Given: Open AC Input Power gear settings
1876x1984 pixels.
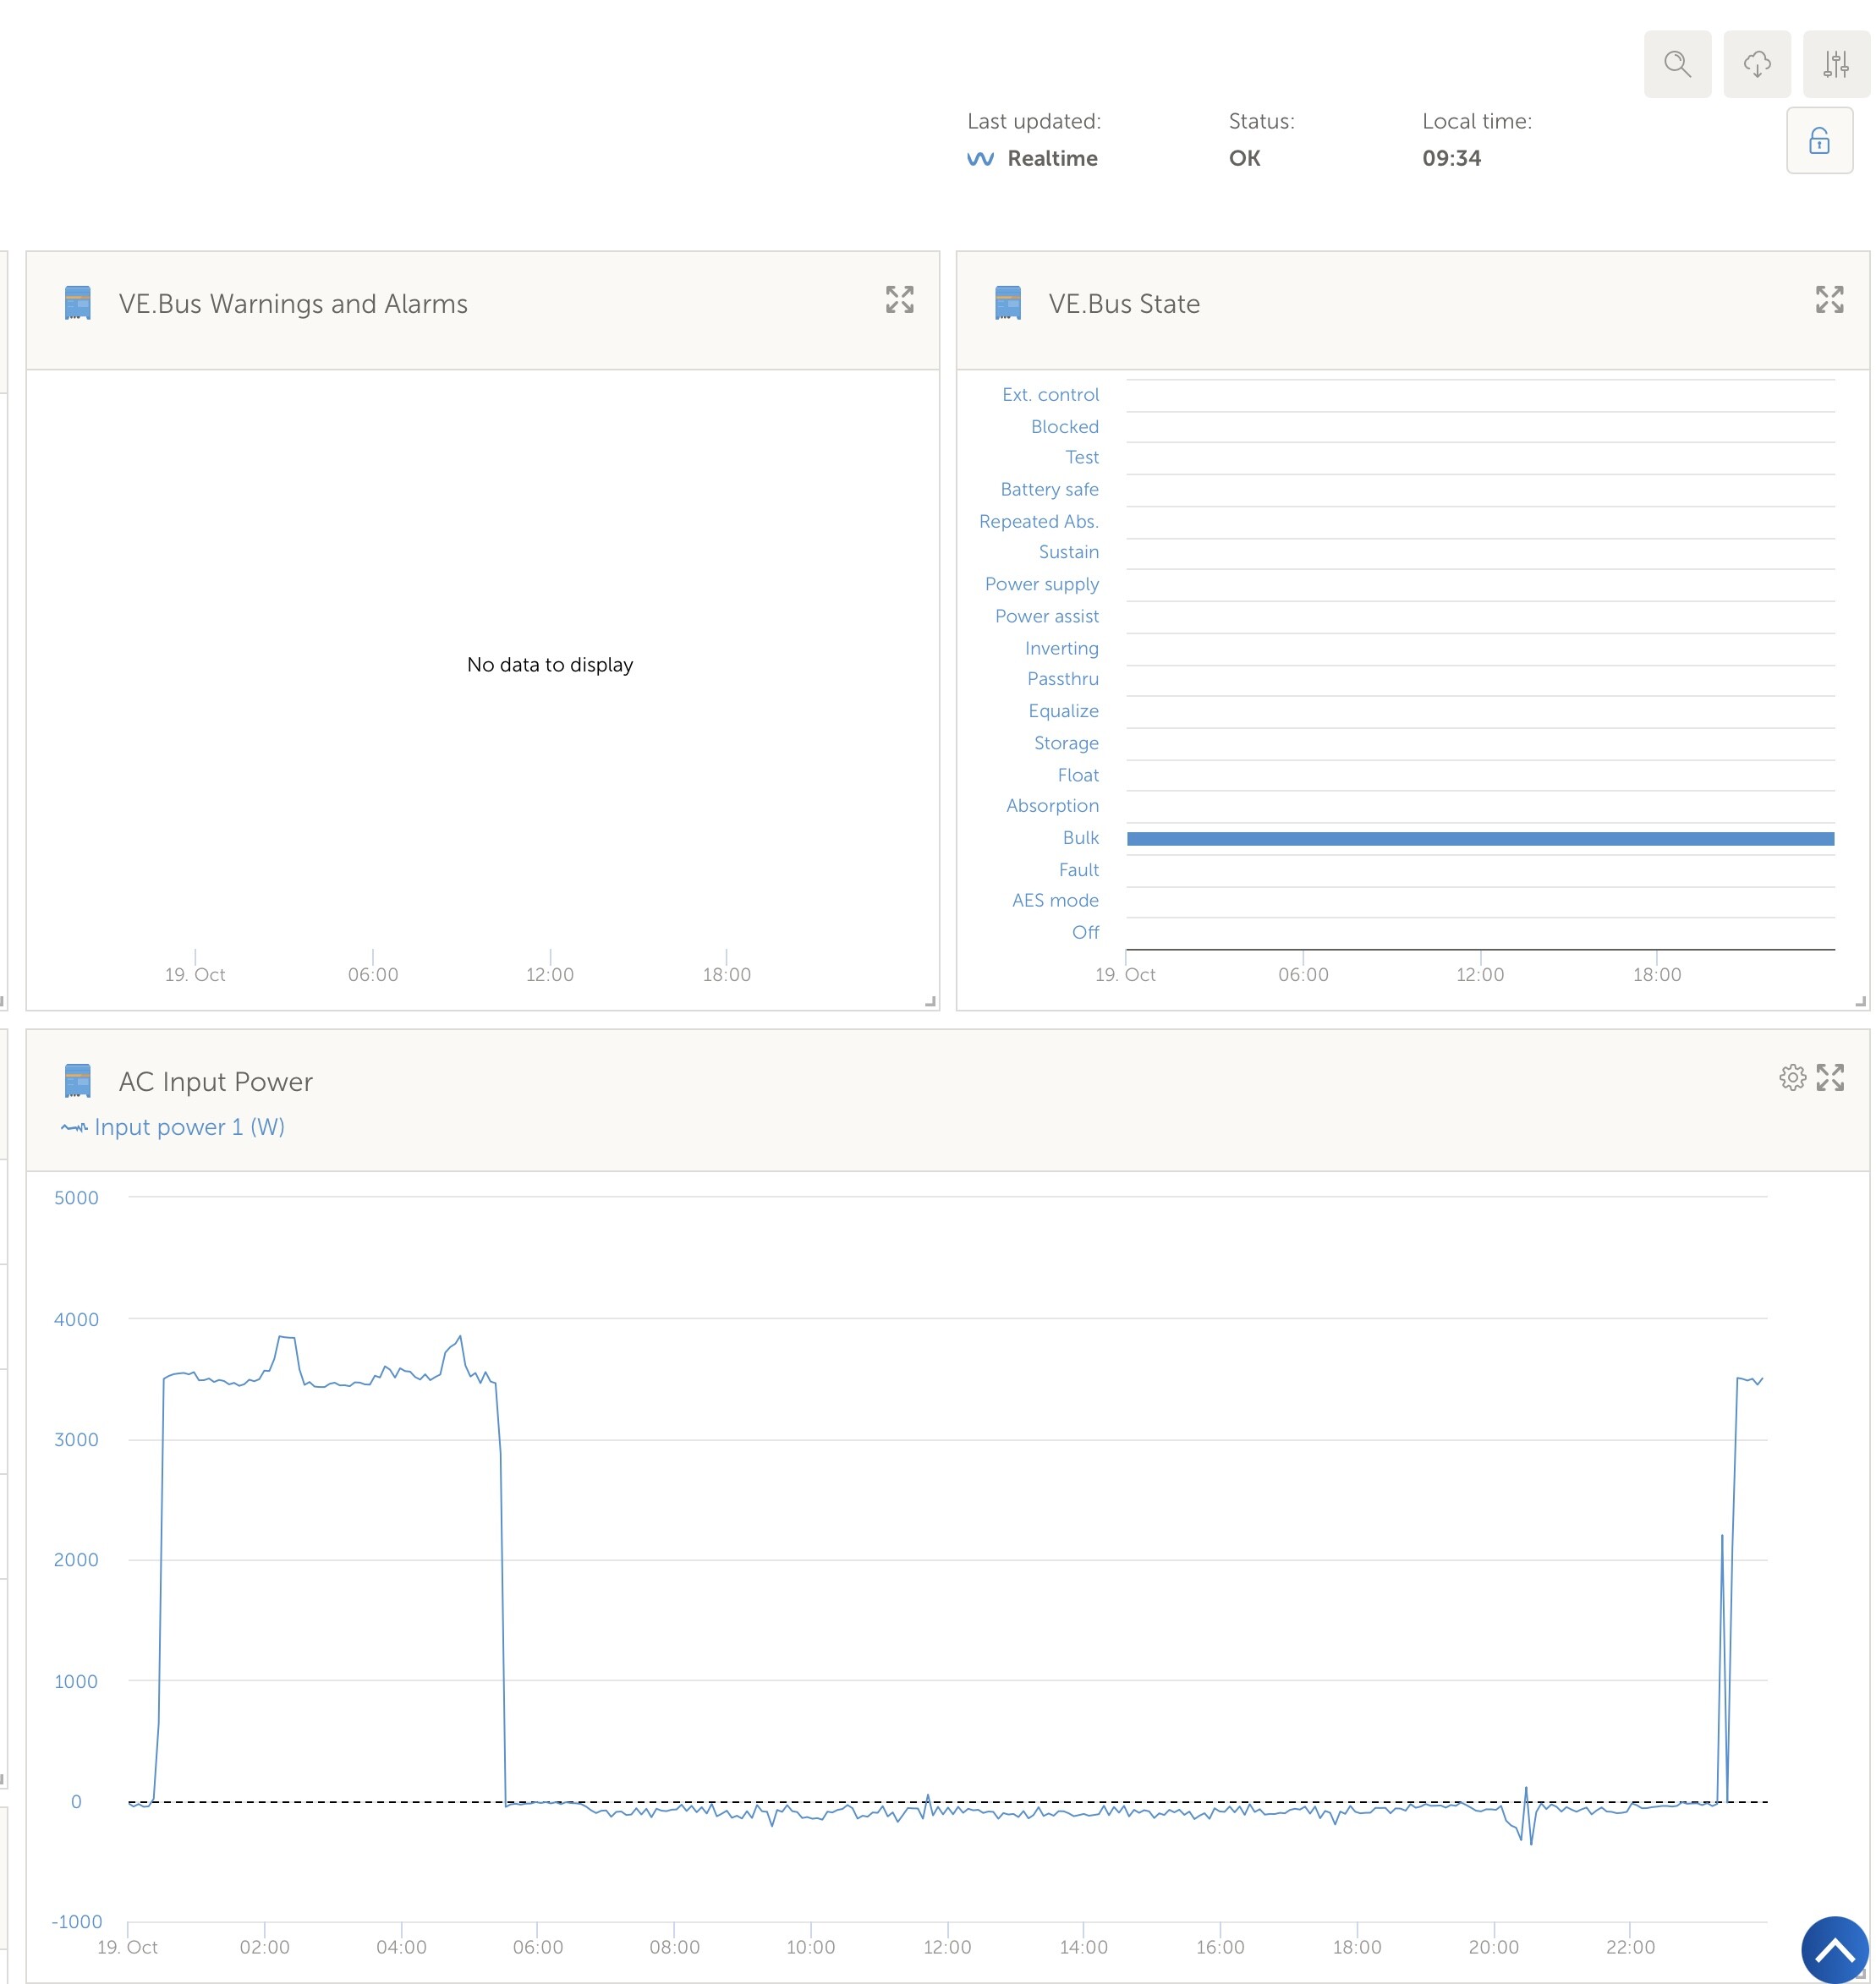Looking at the screenshot, I should pos(1792,1077).
